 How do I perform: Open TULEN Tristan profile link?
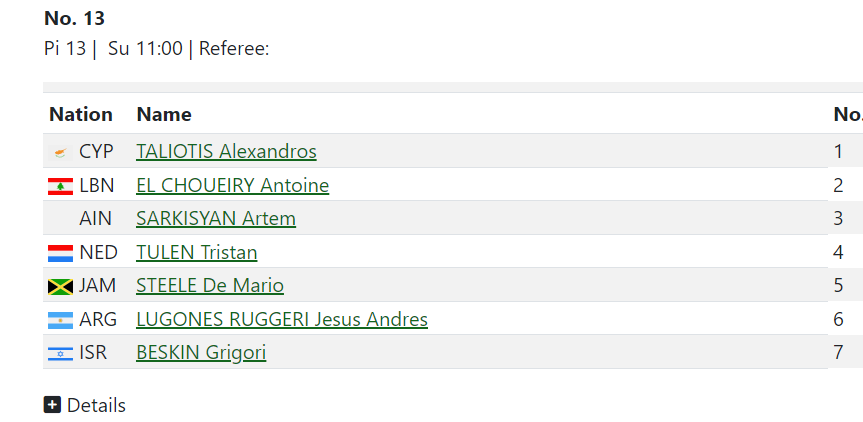(197, 253)
